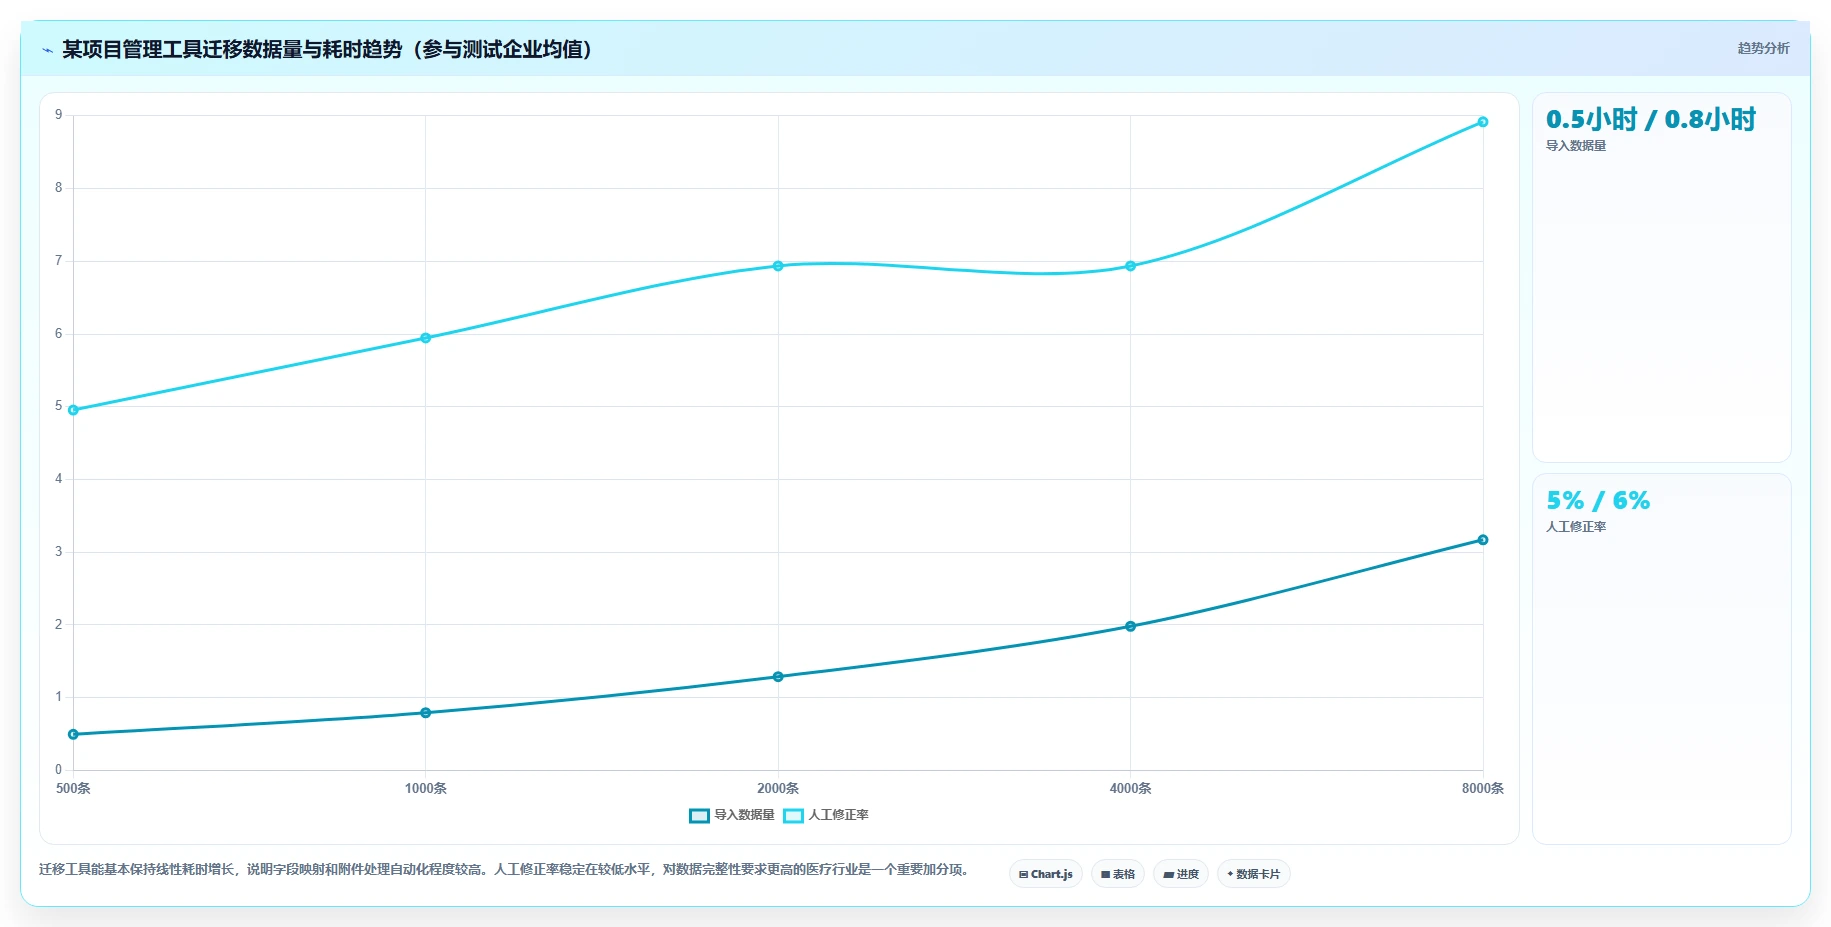This screenshot has width=1831, height=927.
Task: Click the 导入数据量 point at 4000条
Action: tap(1131, 626)
